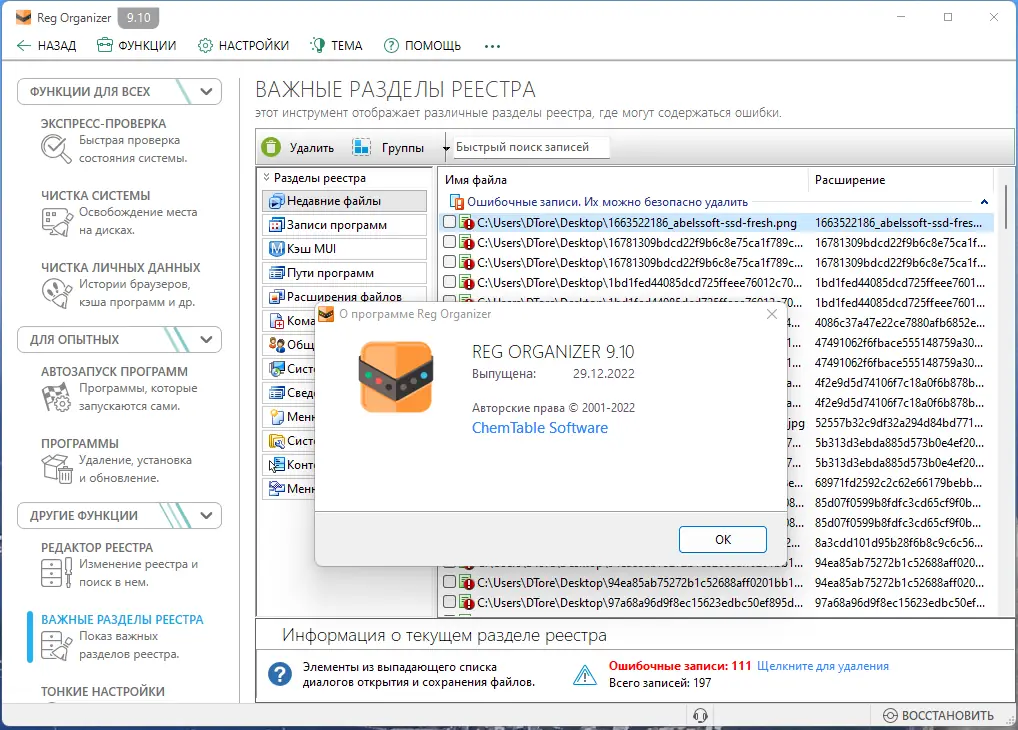This screenshot has width=1018, height=730.
Task: Go back with НАЗАД
Action: [46, 45]
